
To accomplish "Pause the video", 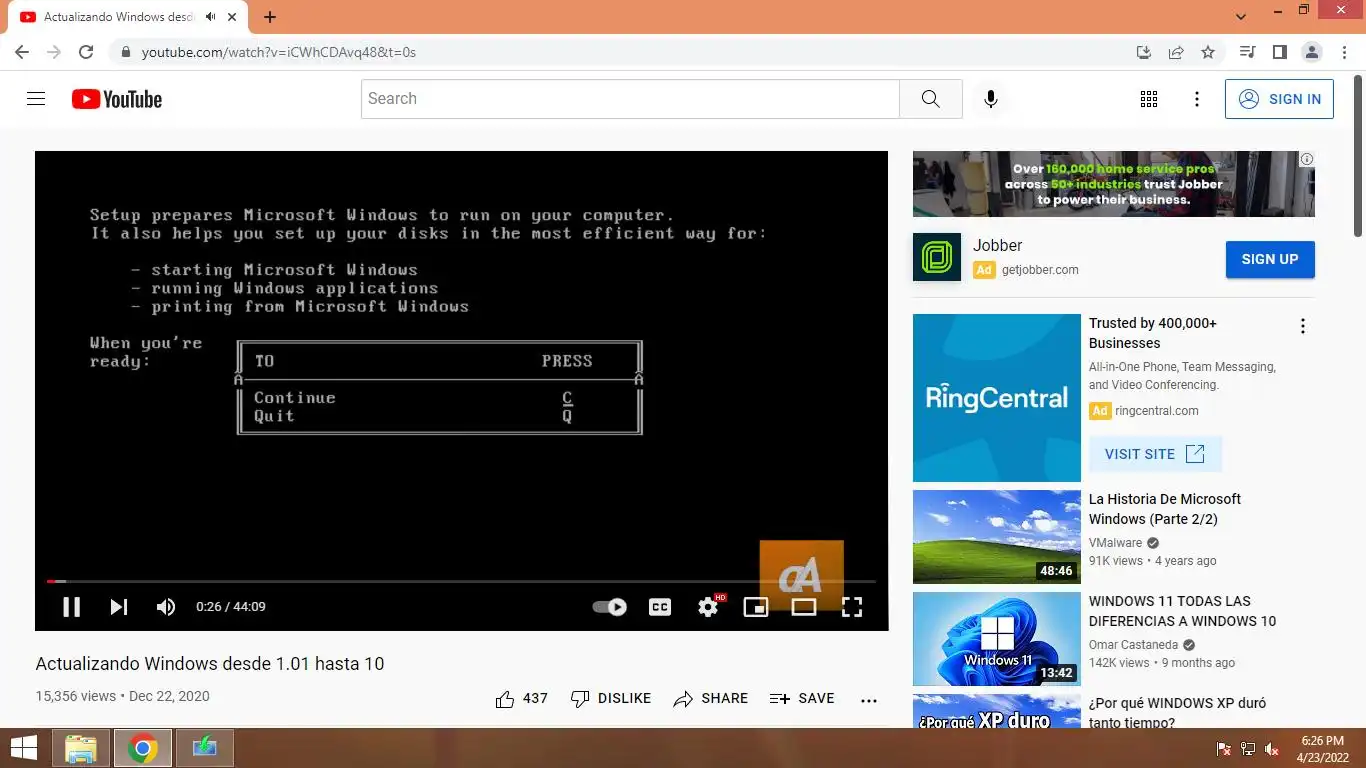I will [x=72, y=607].
